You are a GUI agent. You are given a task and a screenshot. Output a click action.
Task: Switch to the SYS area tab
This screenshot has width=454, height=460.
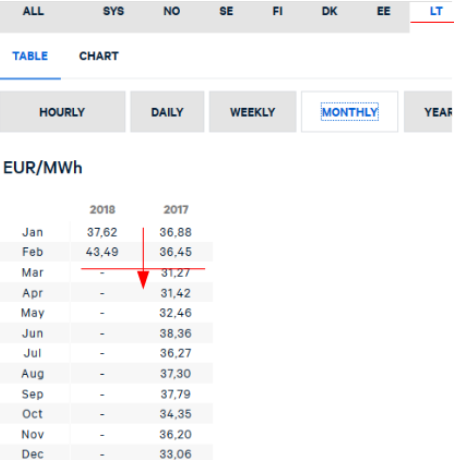pyautogui.click(x=113, y=11)
